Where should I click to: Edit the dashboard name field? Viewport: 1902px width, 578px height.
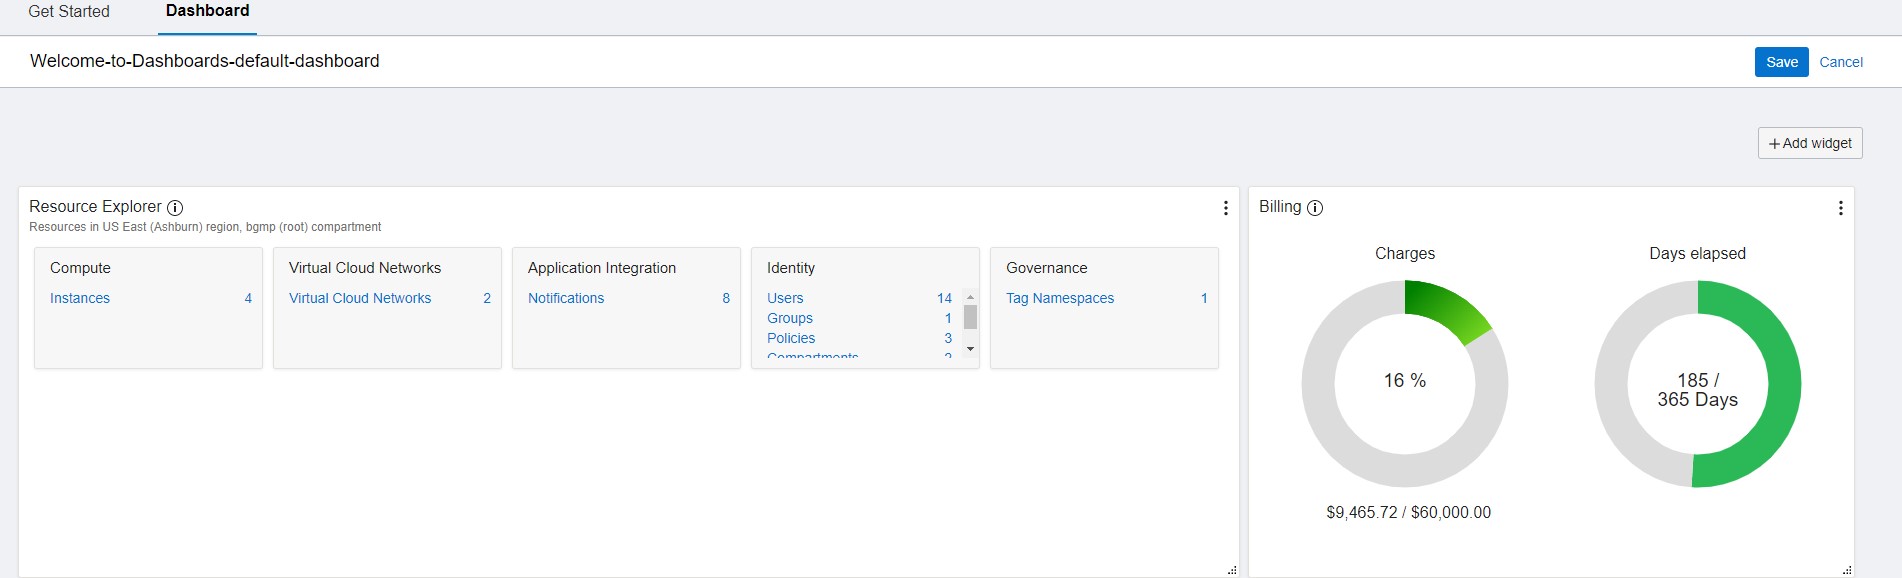point(205,61)
